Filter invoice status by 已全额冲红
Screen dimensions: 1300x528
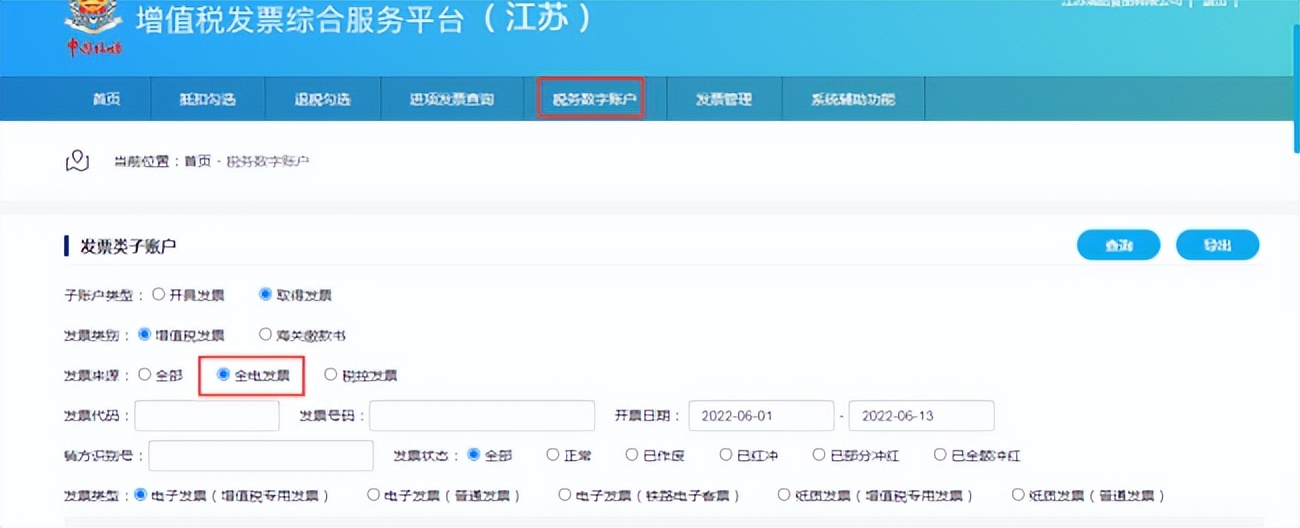click(940, 455)
